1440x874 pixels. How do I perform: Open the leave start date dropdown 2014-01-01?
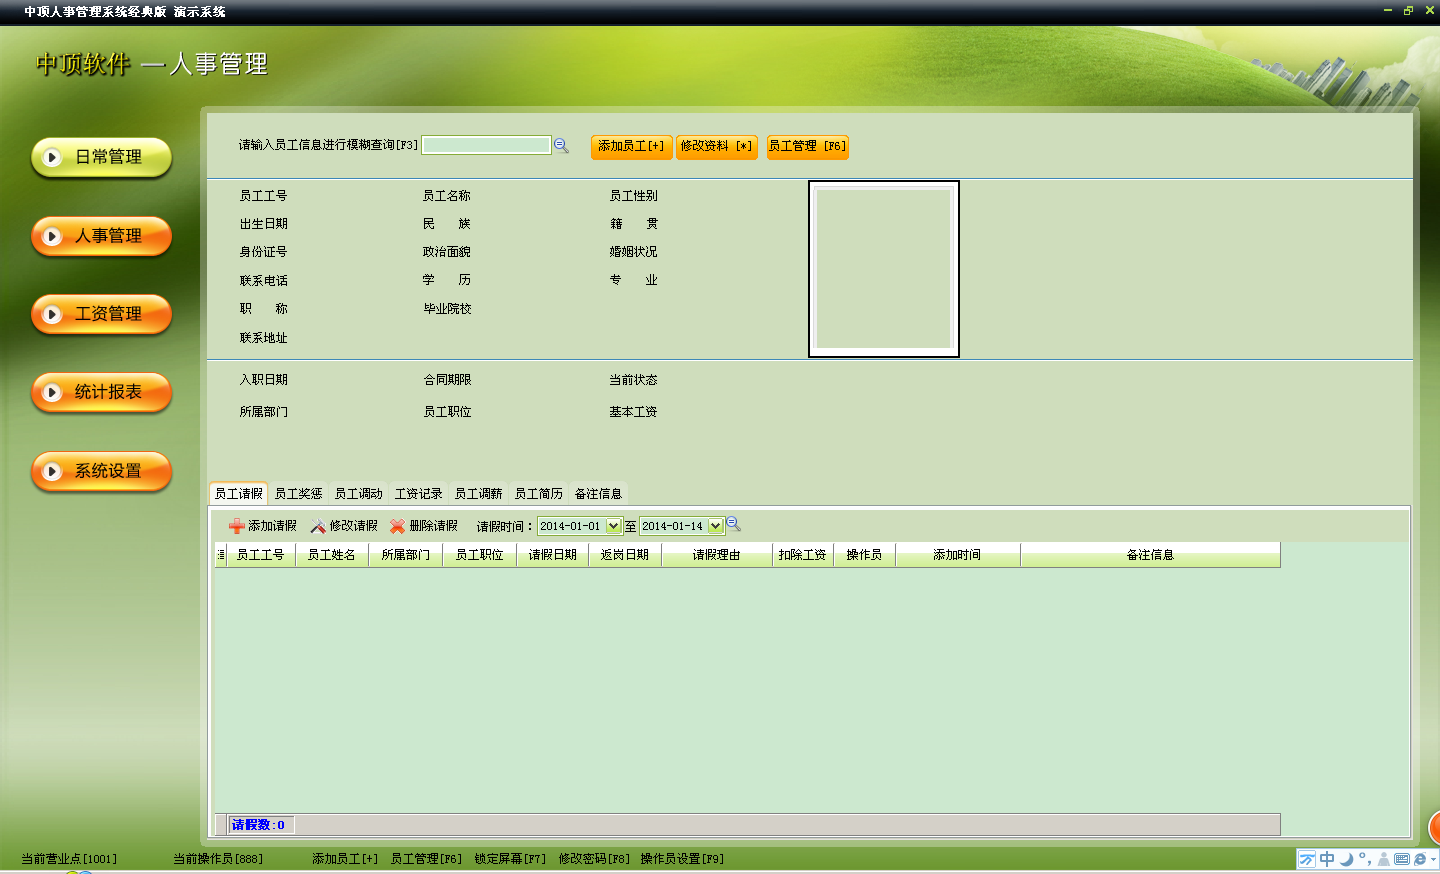[613, 526]
